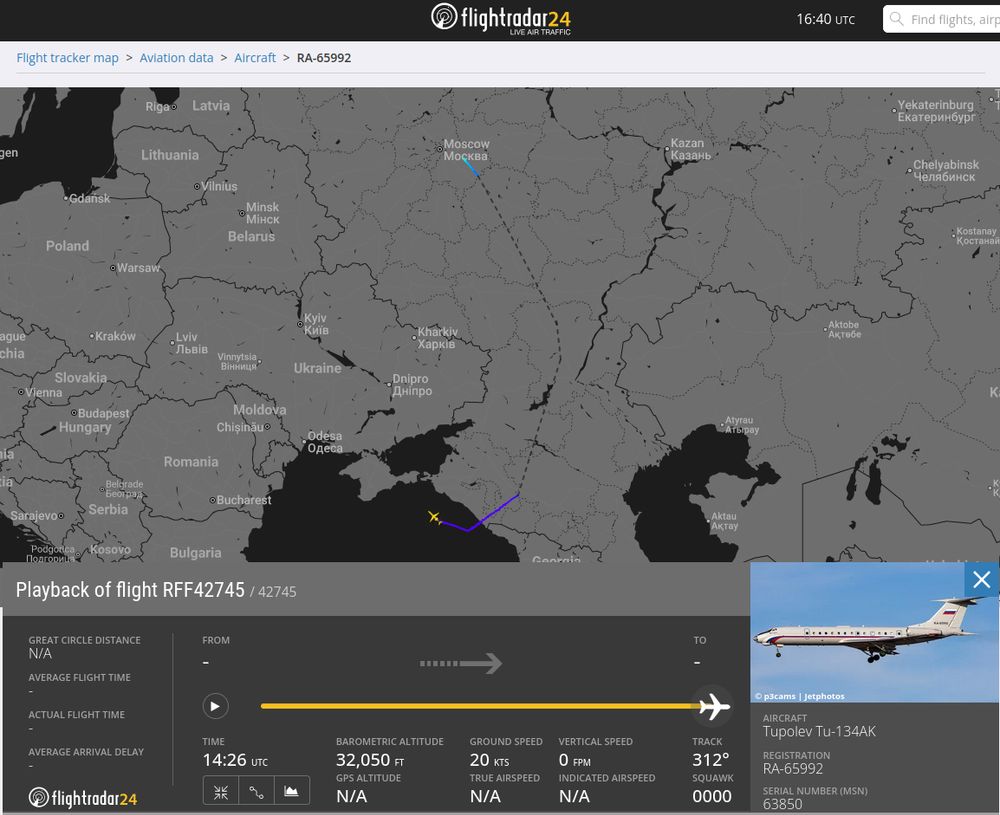Click the Kyiv city label on the map
This screenshot has height=815, width=1000.
point(316,324)
